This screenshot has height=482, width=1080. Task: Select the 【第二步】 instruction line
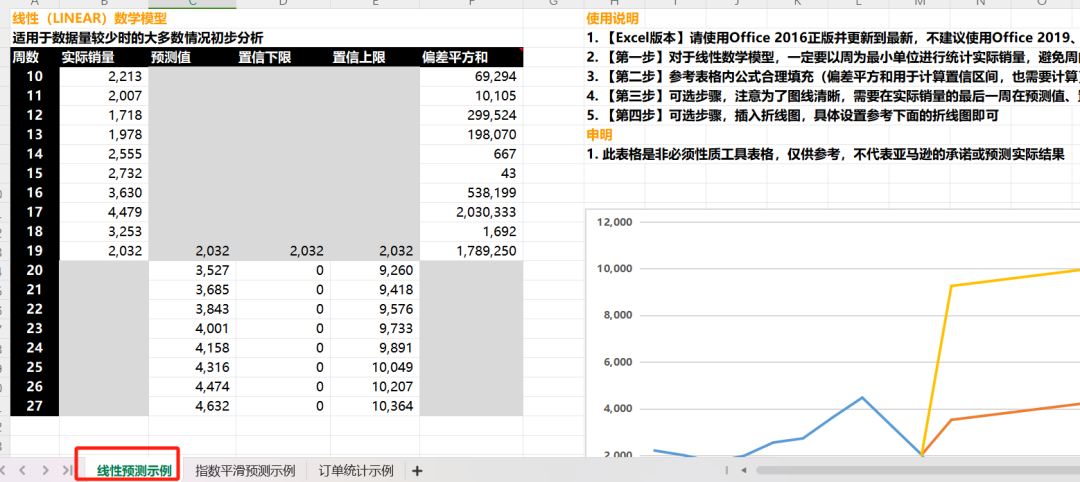[833, 76]
